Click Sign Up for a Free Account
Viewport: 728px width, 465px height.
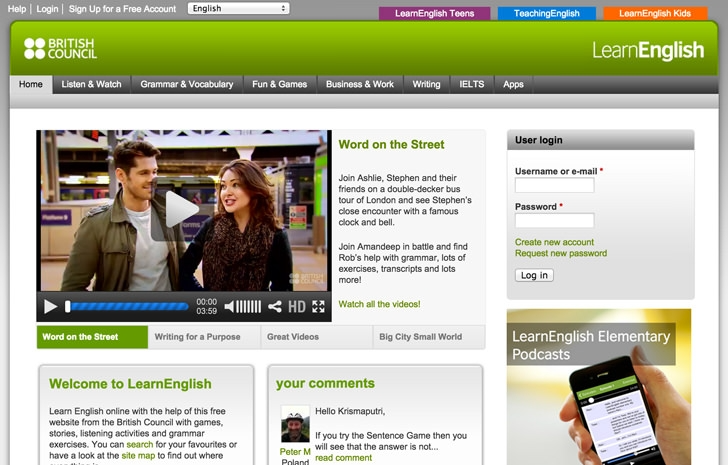(122, 9)
